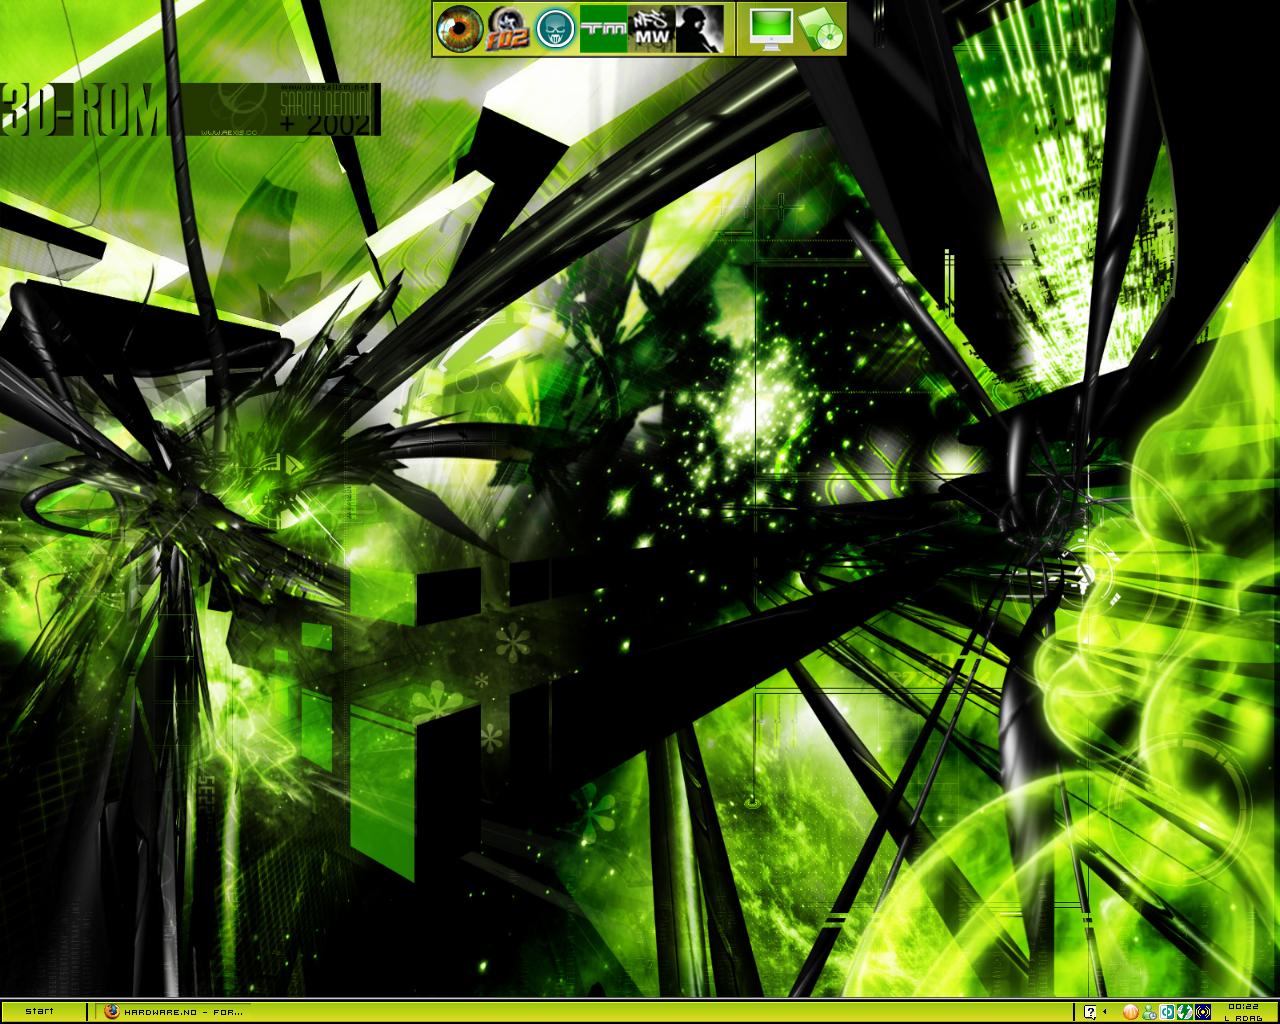Image resolution: width=1280 pixels, height=1024 pixels.
Task: Open the green folder with CD icon
Action: click(821, 29)
